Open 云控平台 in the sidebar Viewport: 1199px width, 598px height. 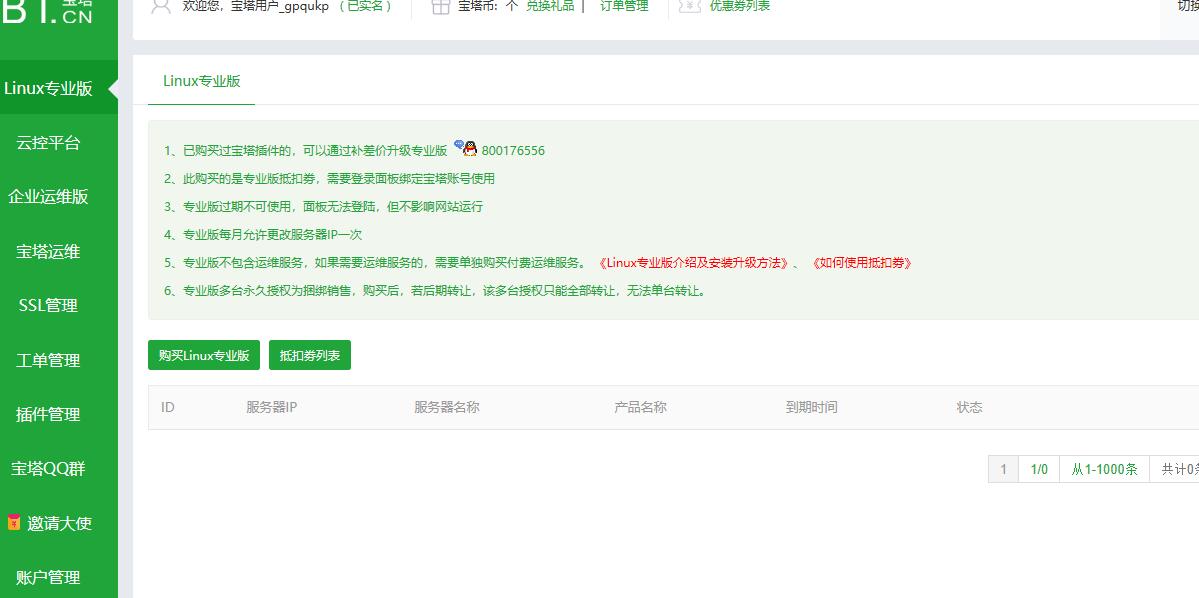pyautogui.click(x=48, y=142)
